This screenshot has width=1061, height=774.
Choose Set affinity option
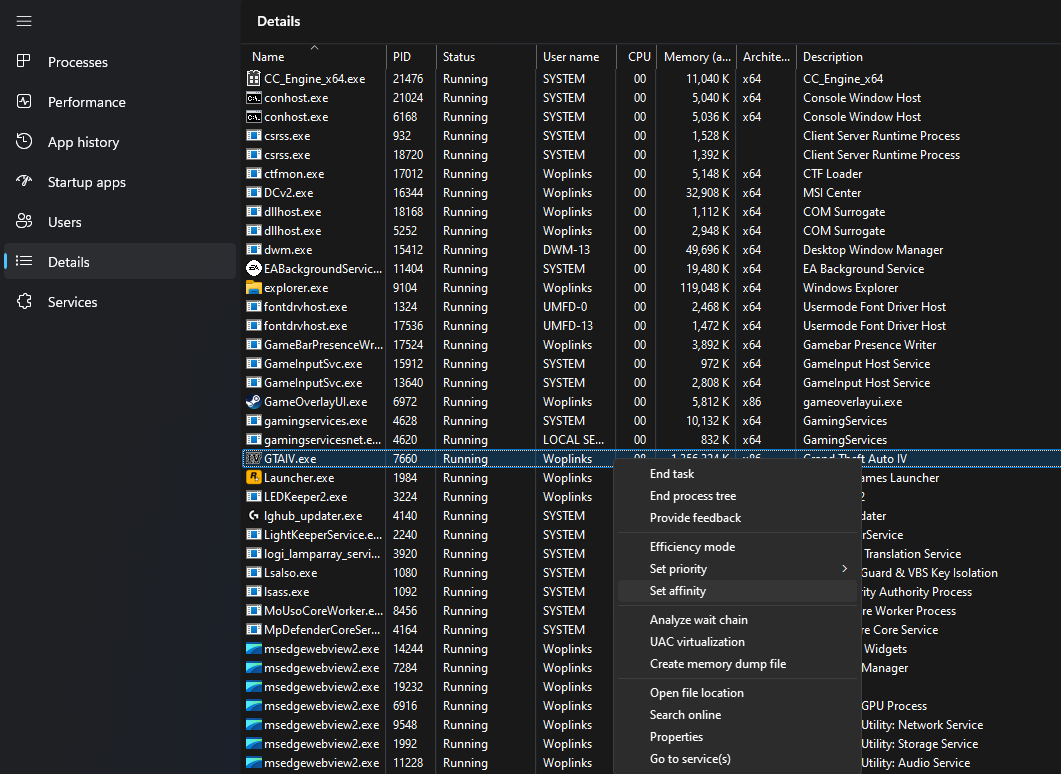(x=738, y=591)
